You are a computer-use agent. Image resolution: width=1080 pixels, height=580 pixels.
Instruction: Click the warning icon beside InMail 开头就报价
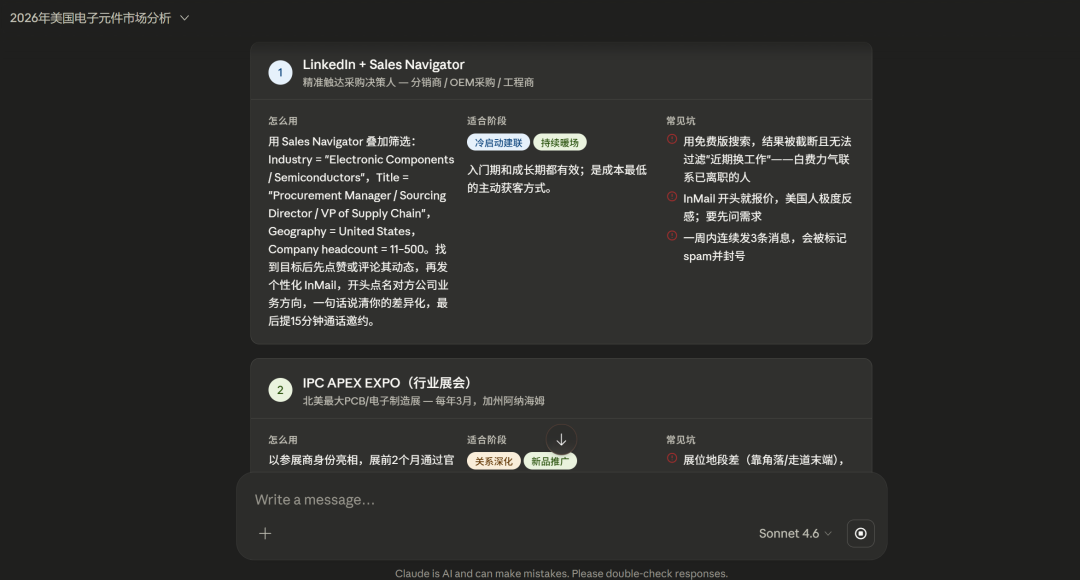672,196
